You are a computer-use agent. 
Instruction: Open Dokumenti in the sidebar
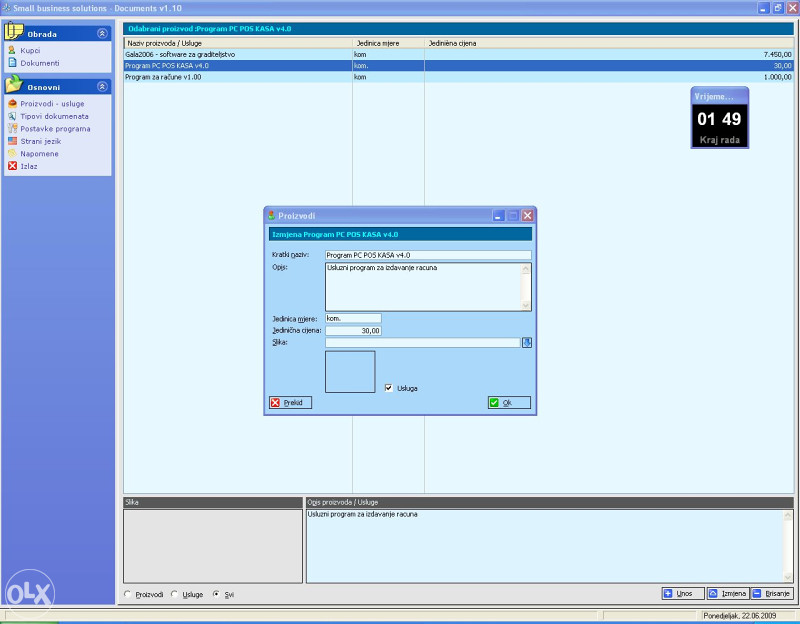pyautogui.click(x=39, y=63)
